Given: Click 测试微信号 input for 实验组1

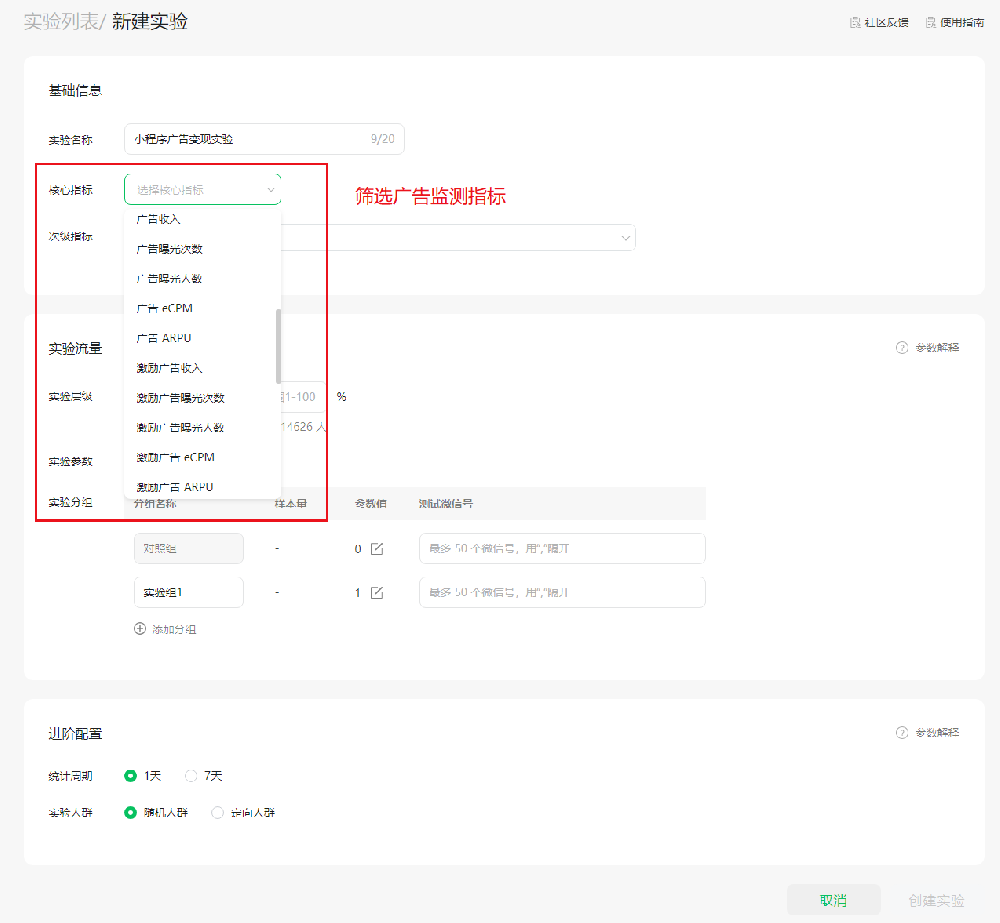Looking at the screenshot, I should click(x=562, y=593).
